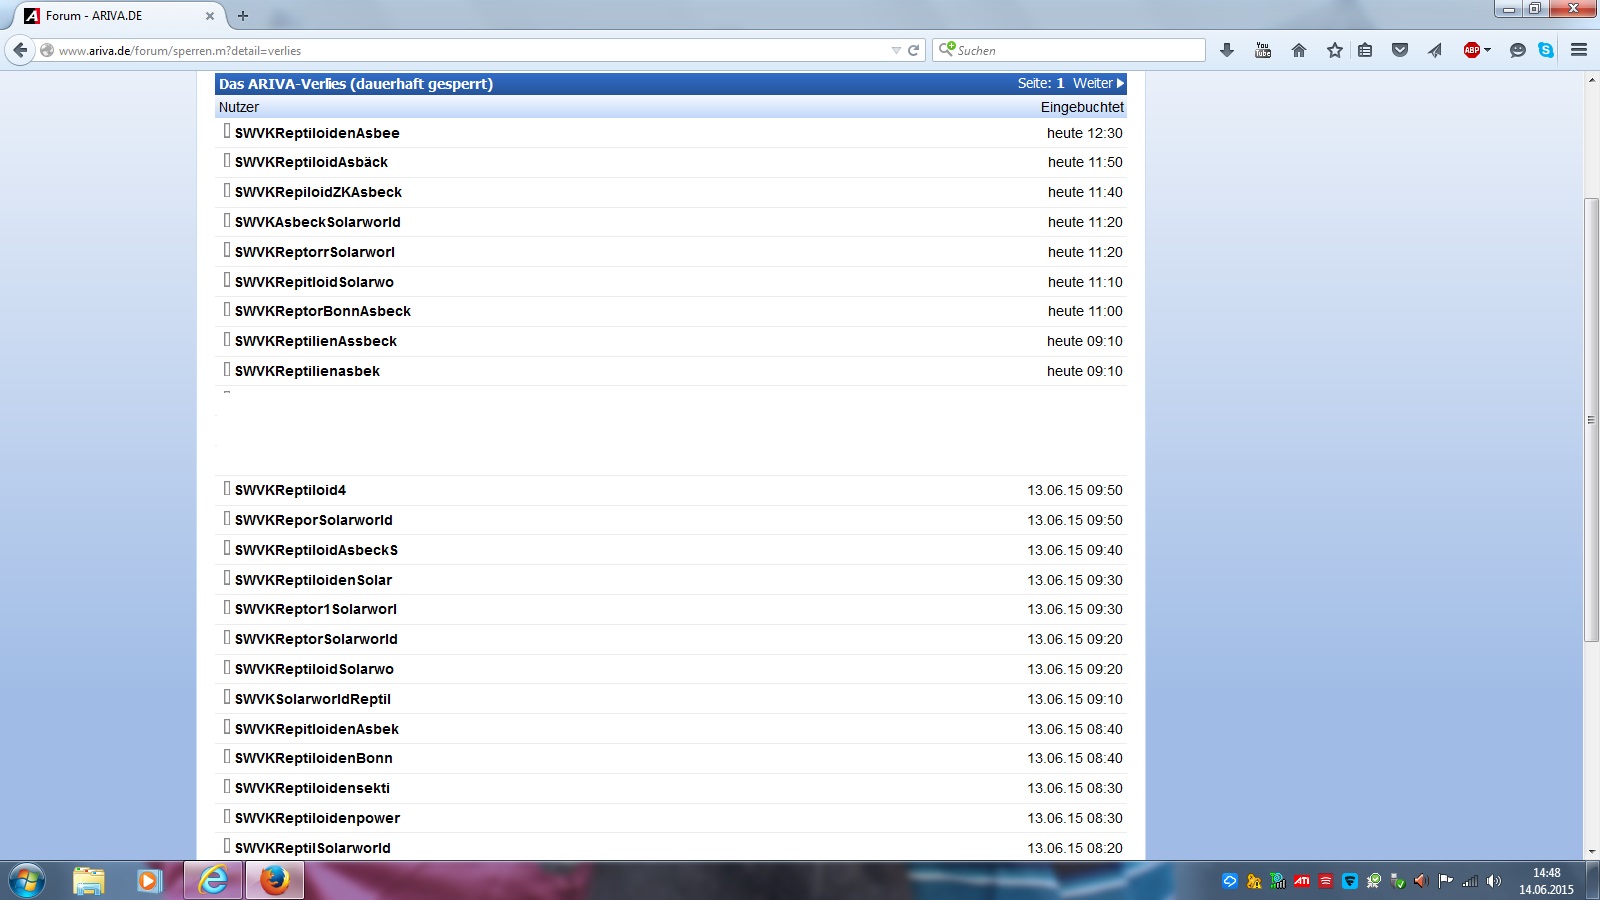Launch Windows Media Player from taskbar
The height and width of the screenshot is (900, 1600).
tap(149, 880)
